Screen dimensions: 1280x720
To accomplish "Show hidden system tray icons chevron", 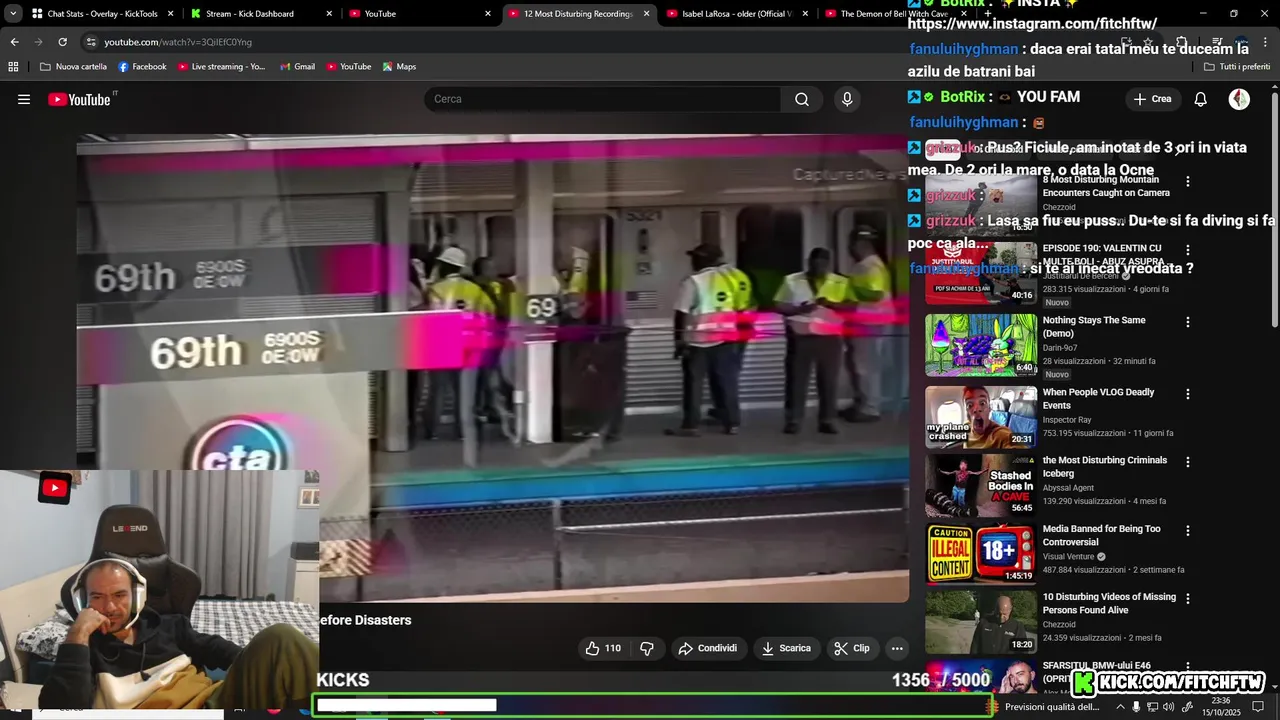I will point(1120,707).
